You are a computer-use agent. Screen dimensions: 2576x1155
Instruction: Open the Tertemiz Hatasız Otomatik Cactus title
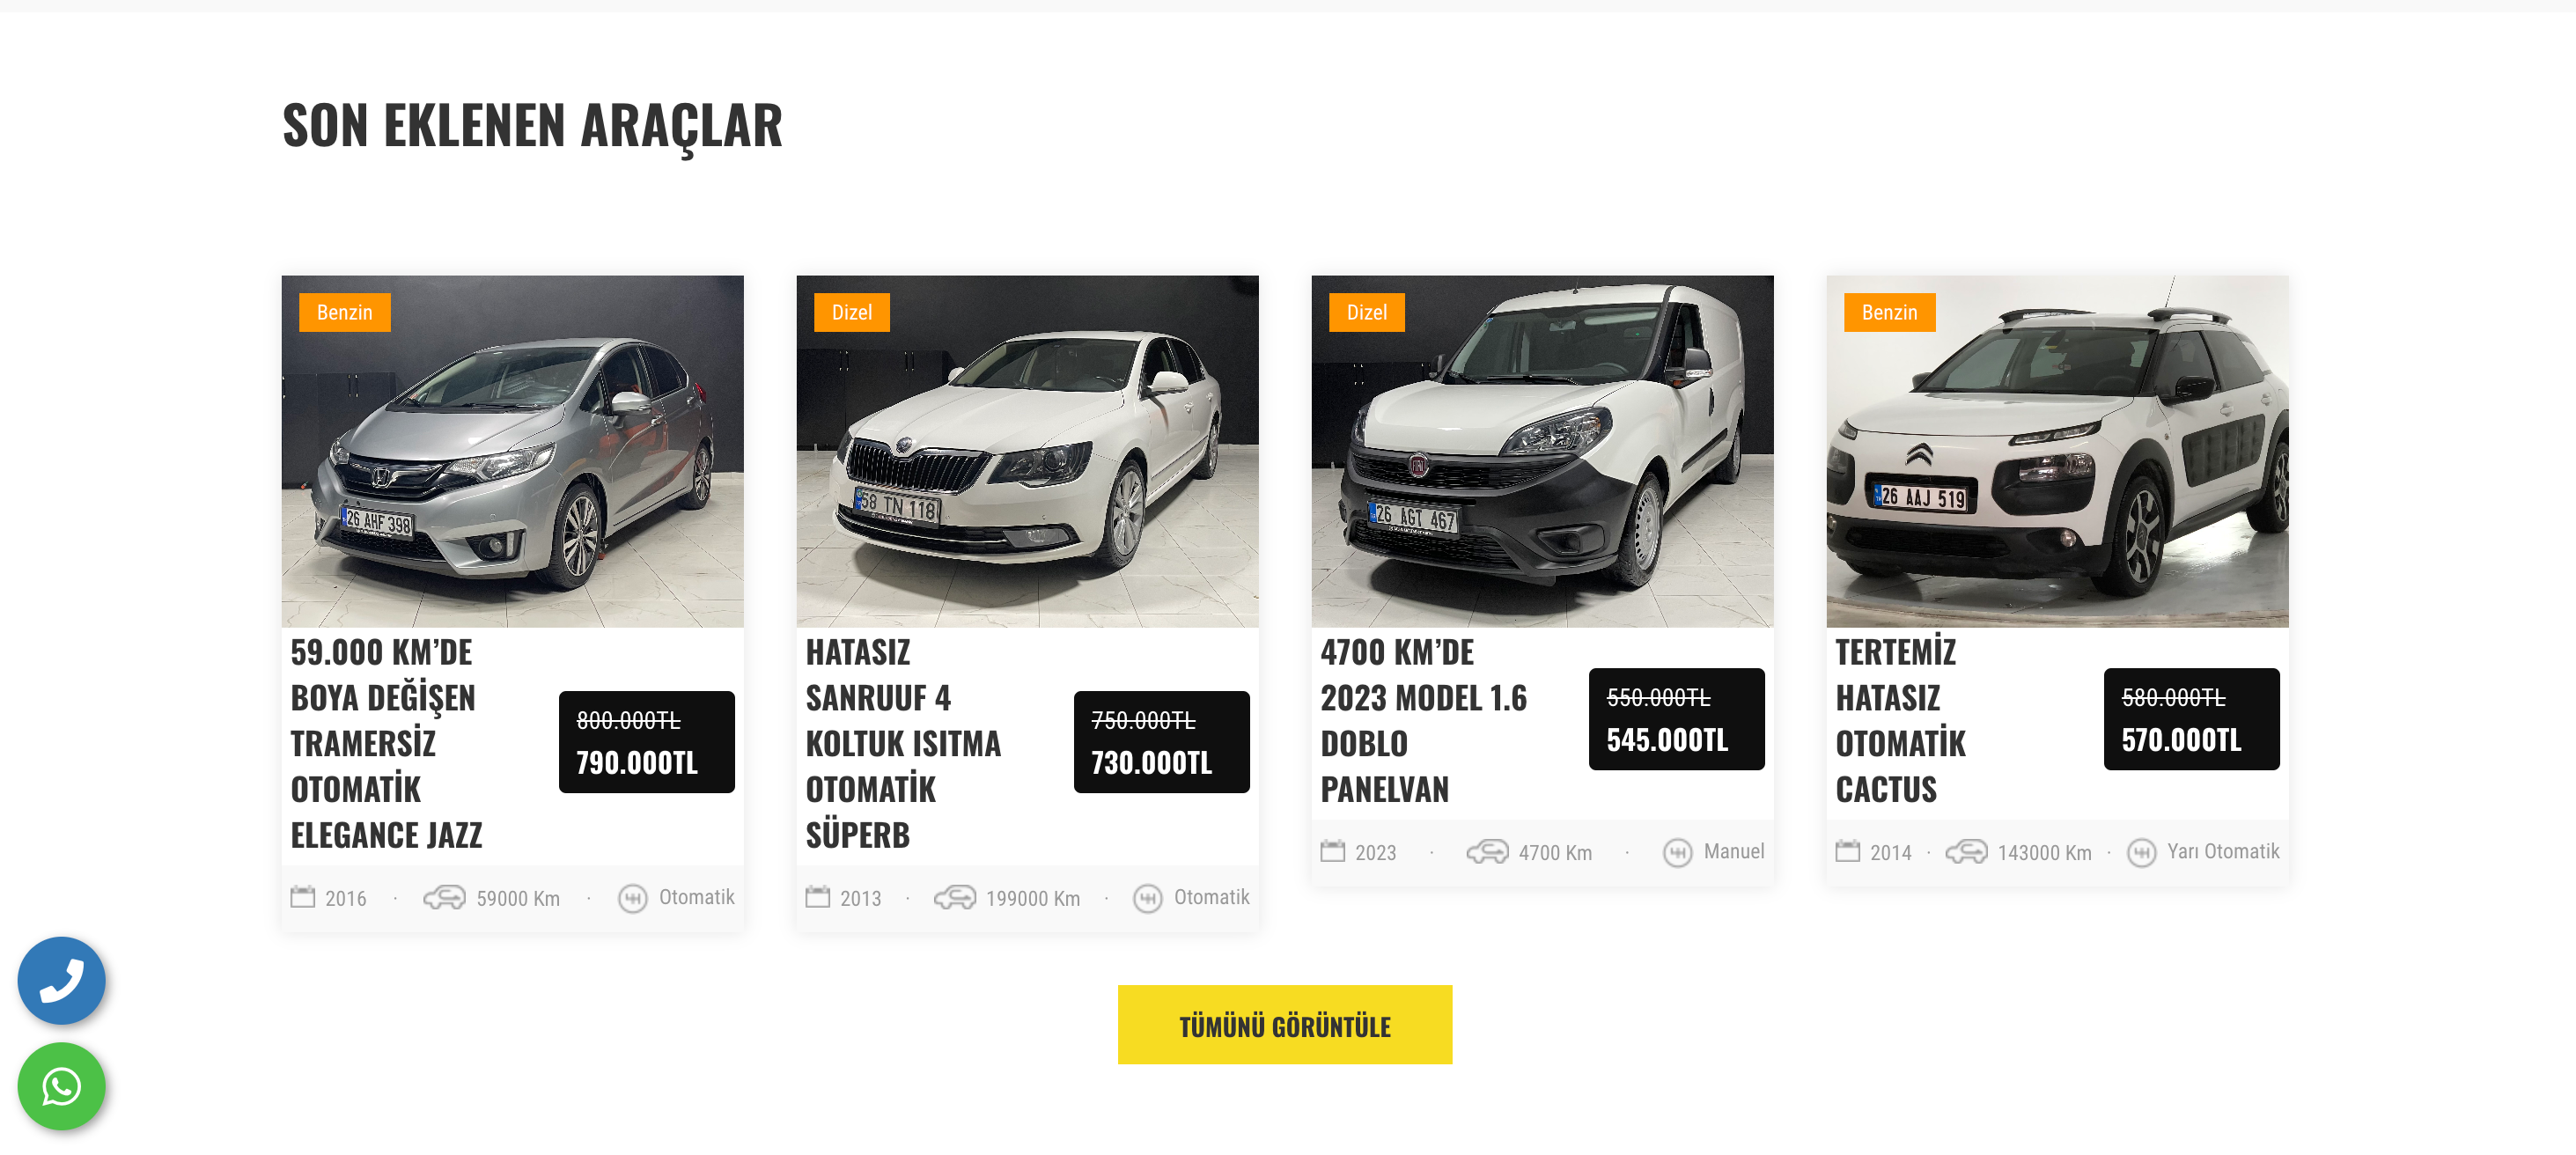tap(1900, 720)
